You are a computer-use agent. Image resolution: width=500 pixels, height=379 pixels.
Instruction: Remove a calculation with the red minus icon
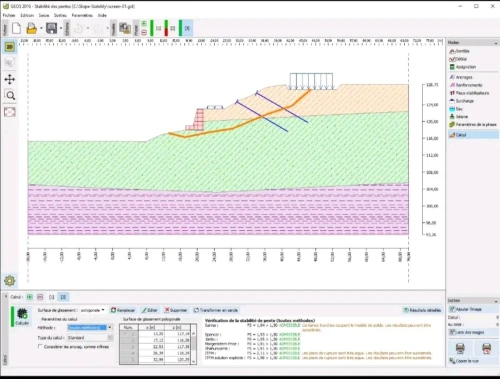(40, 297)
